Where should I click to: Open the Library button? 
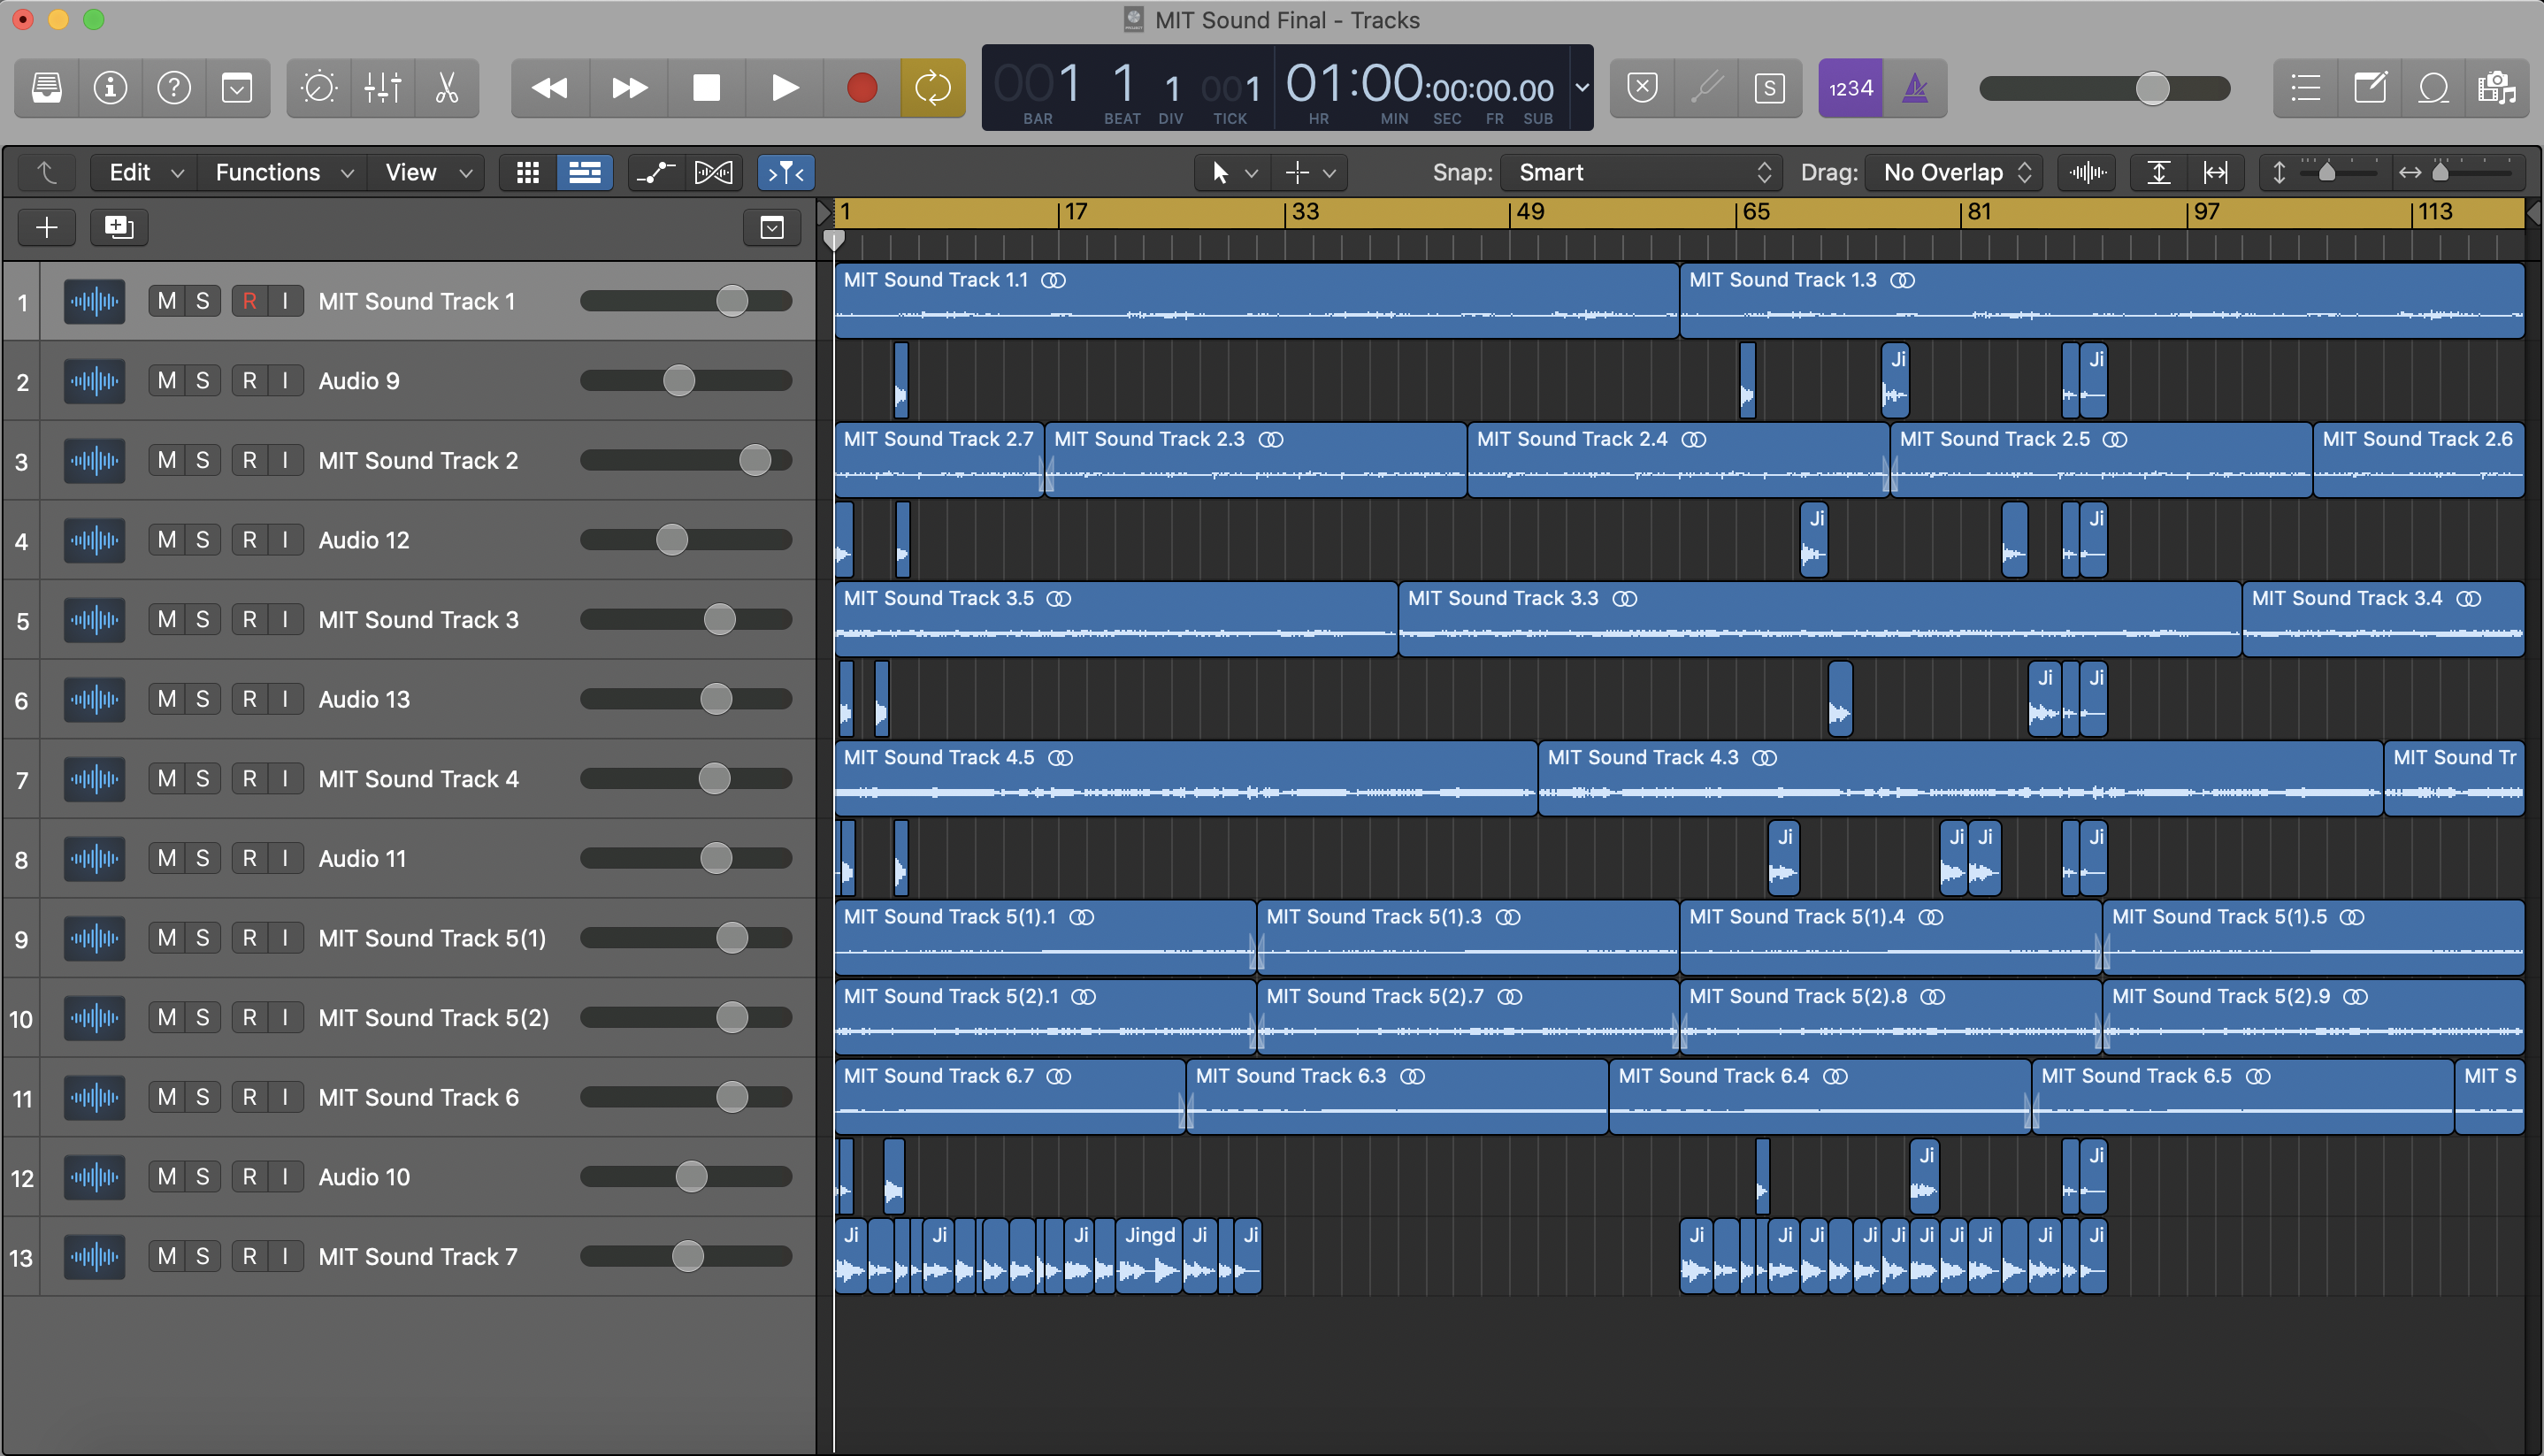point(46,88)
